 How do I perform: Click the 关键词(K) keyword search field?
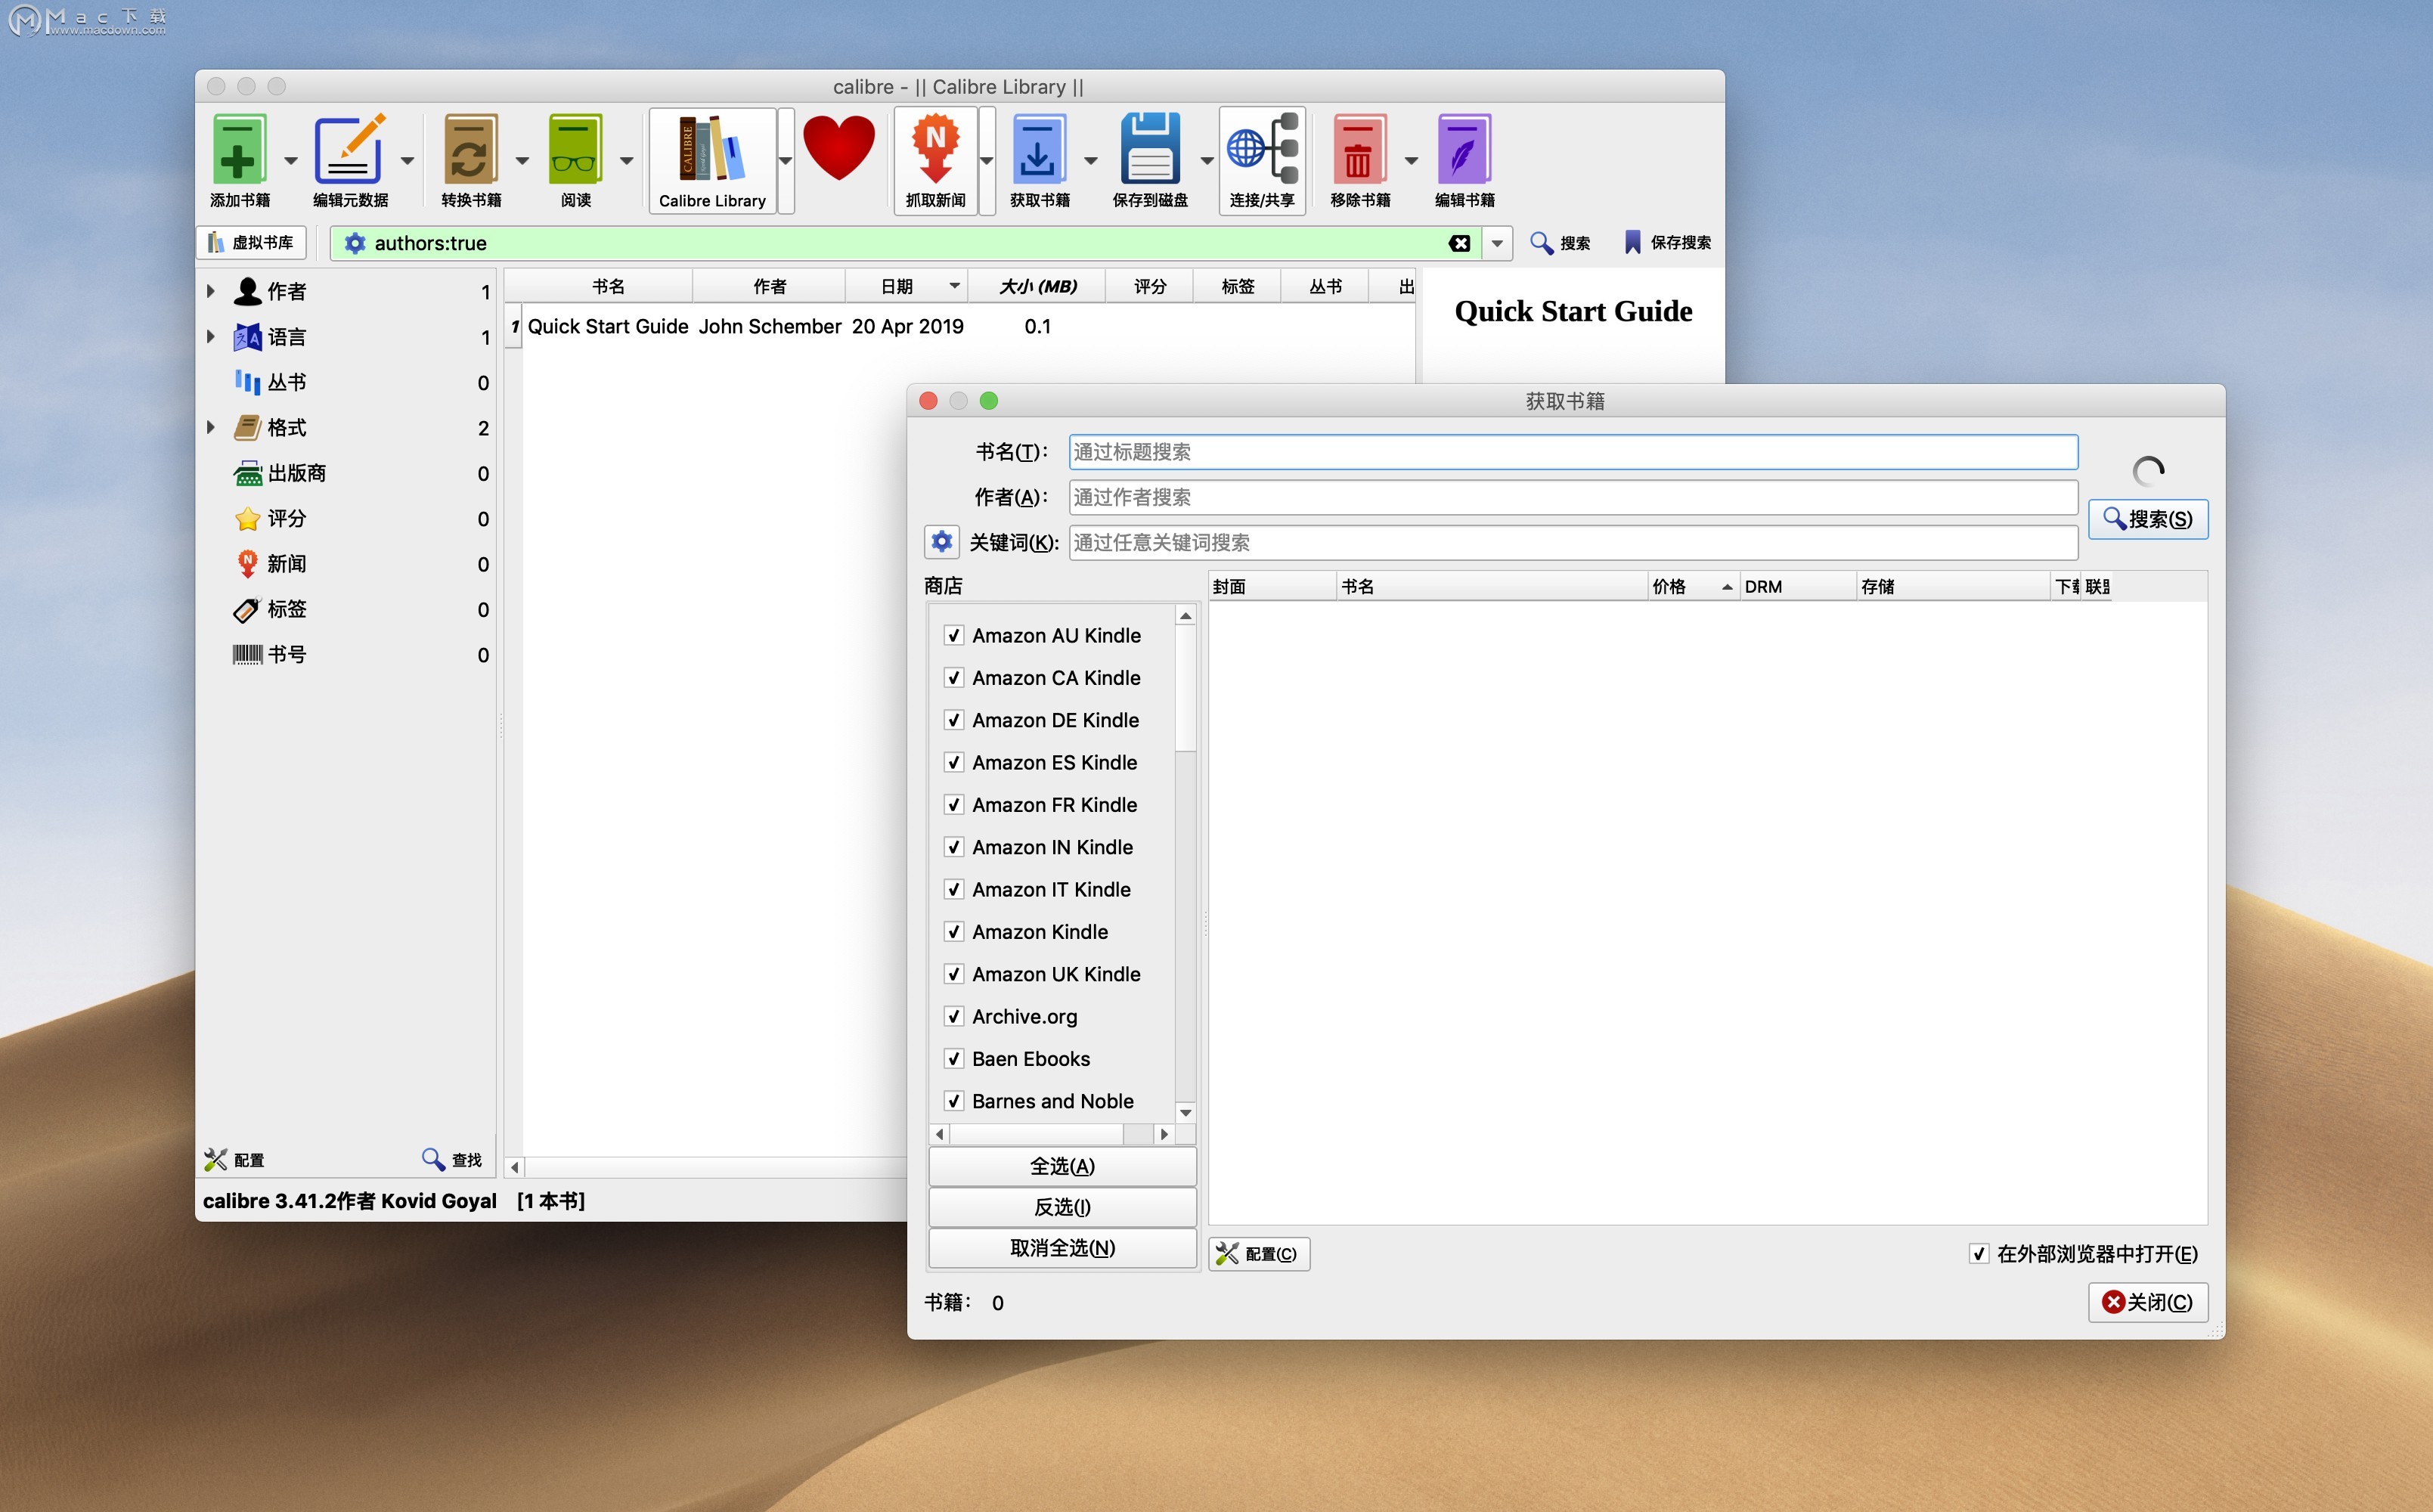point(1573,542)
